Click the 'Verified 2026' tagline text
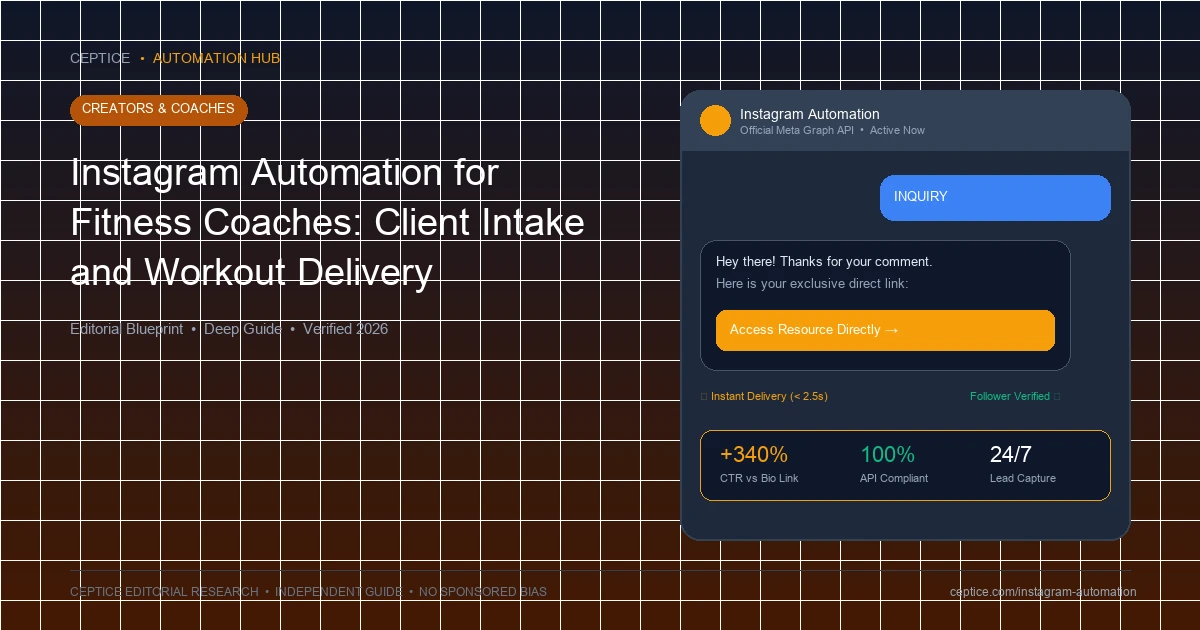The width and height of the screenshot is (1200, 630). coord(345,329)
